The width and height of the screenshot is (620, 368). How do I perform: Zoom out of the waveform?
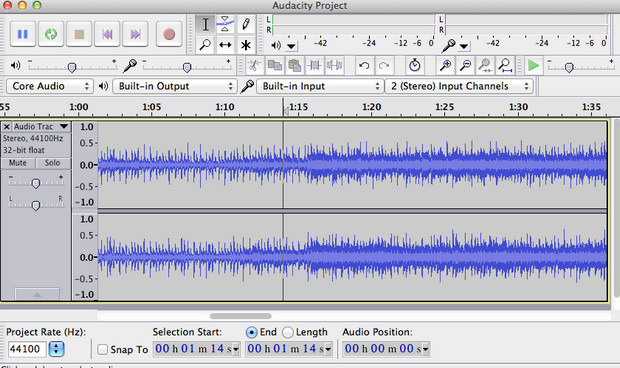point(465,65)
